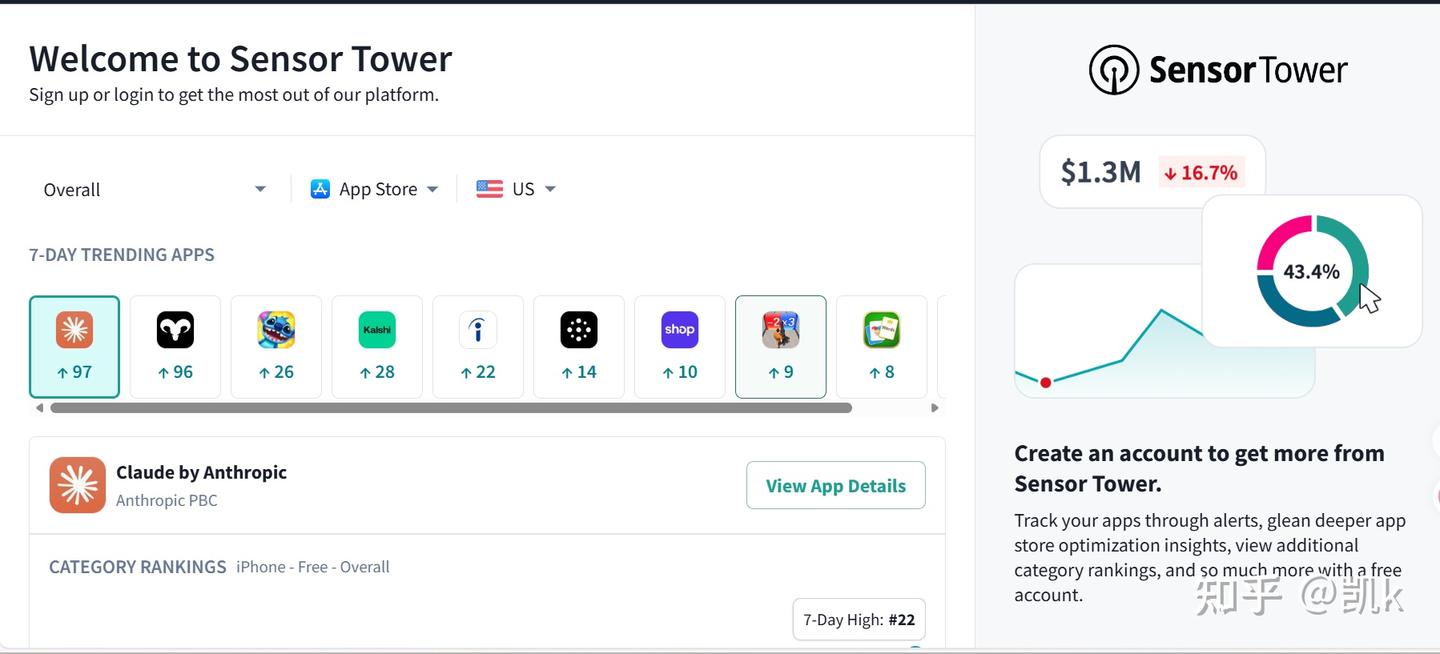Click the red point on the line chart
The height and width of the screenshot is (654, 1440).
coord(1046,383)
